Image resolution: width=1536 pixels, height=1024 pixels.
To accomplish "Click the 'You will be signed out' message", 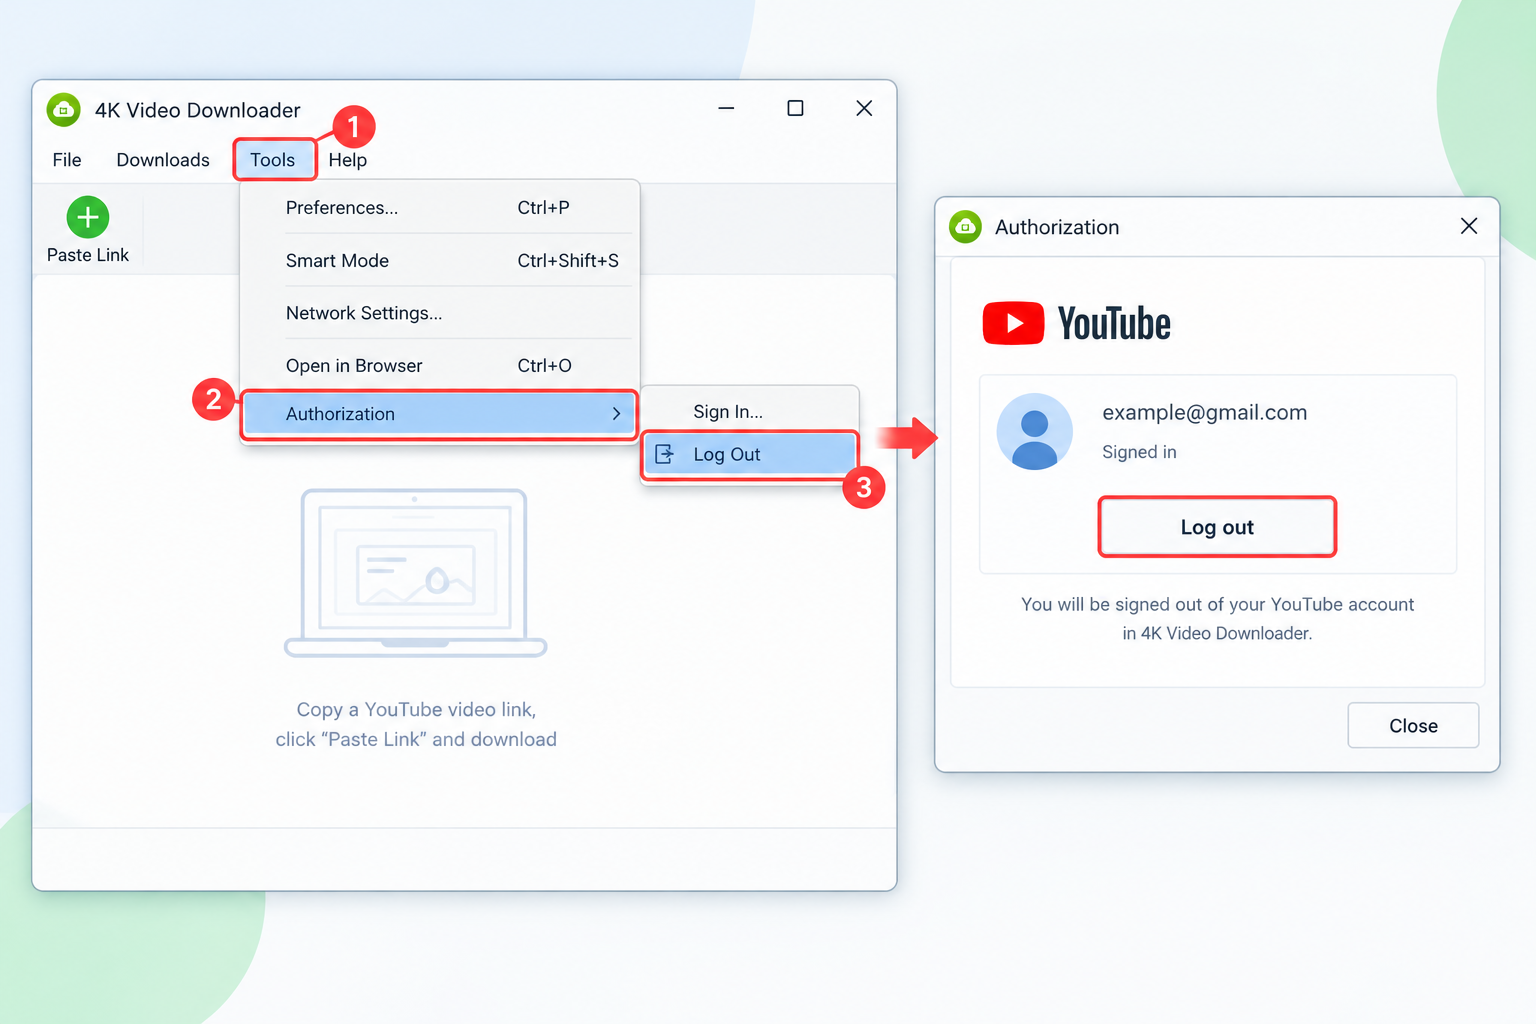I will 1217,618.
